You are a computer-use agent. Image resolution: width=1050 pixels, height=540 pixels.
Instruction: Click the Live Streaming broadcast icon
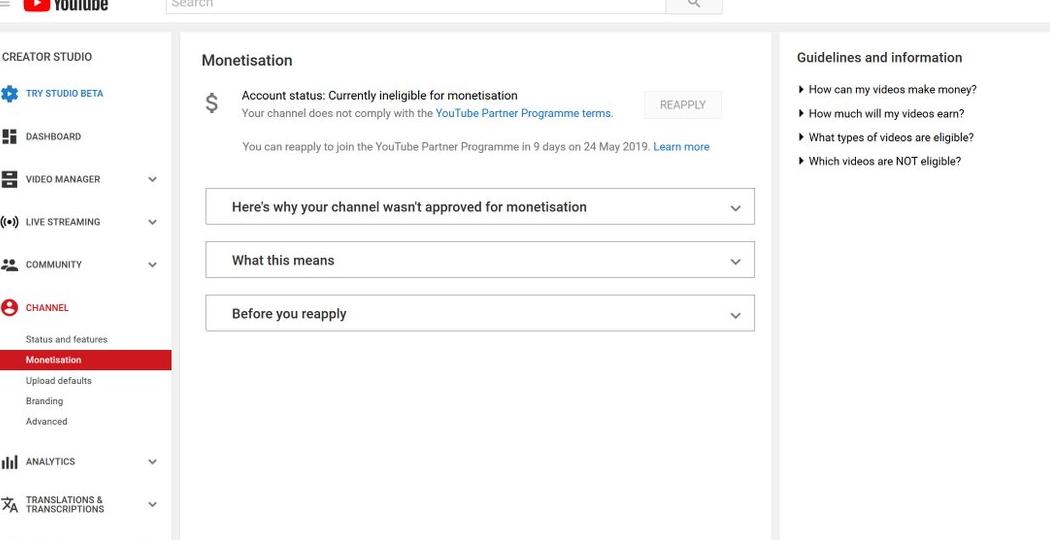click(9, 222)
